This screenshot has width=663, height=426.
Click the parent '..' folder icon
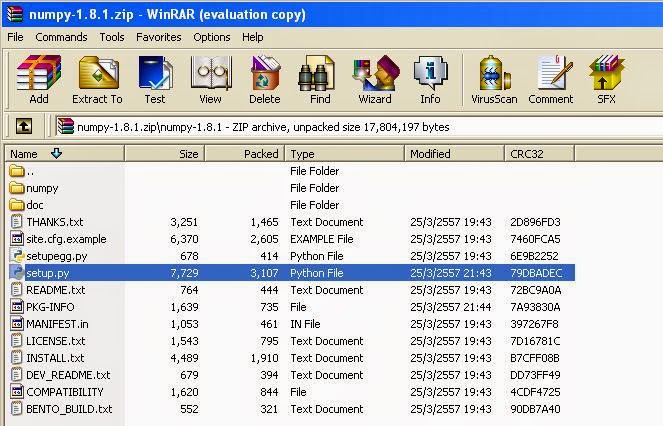click(16, 171)
